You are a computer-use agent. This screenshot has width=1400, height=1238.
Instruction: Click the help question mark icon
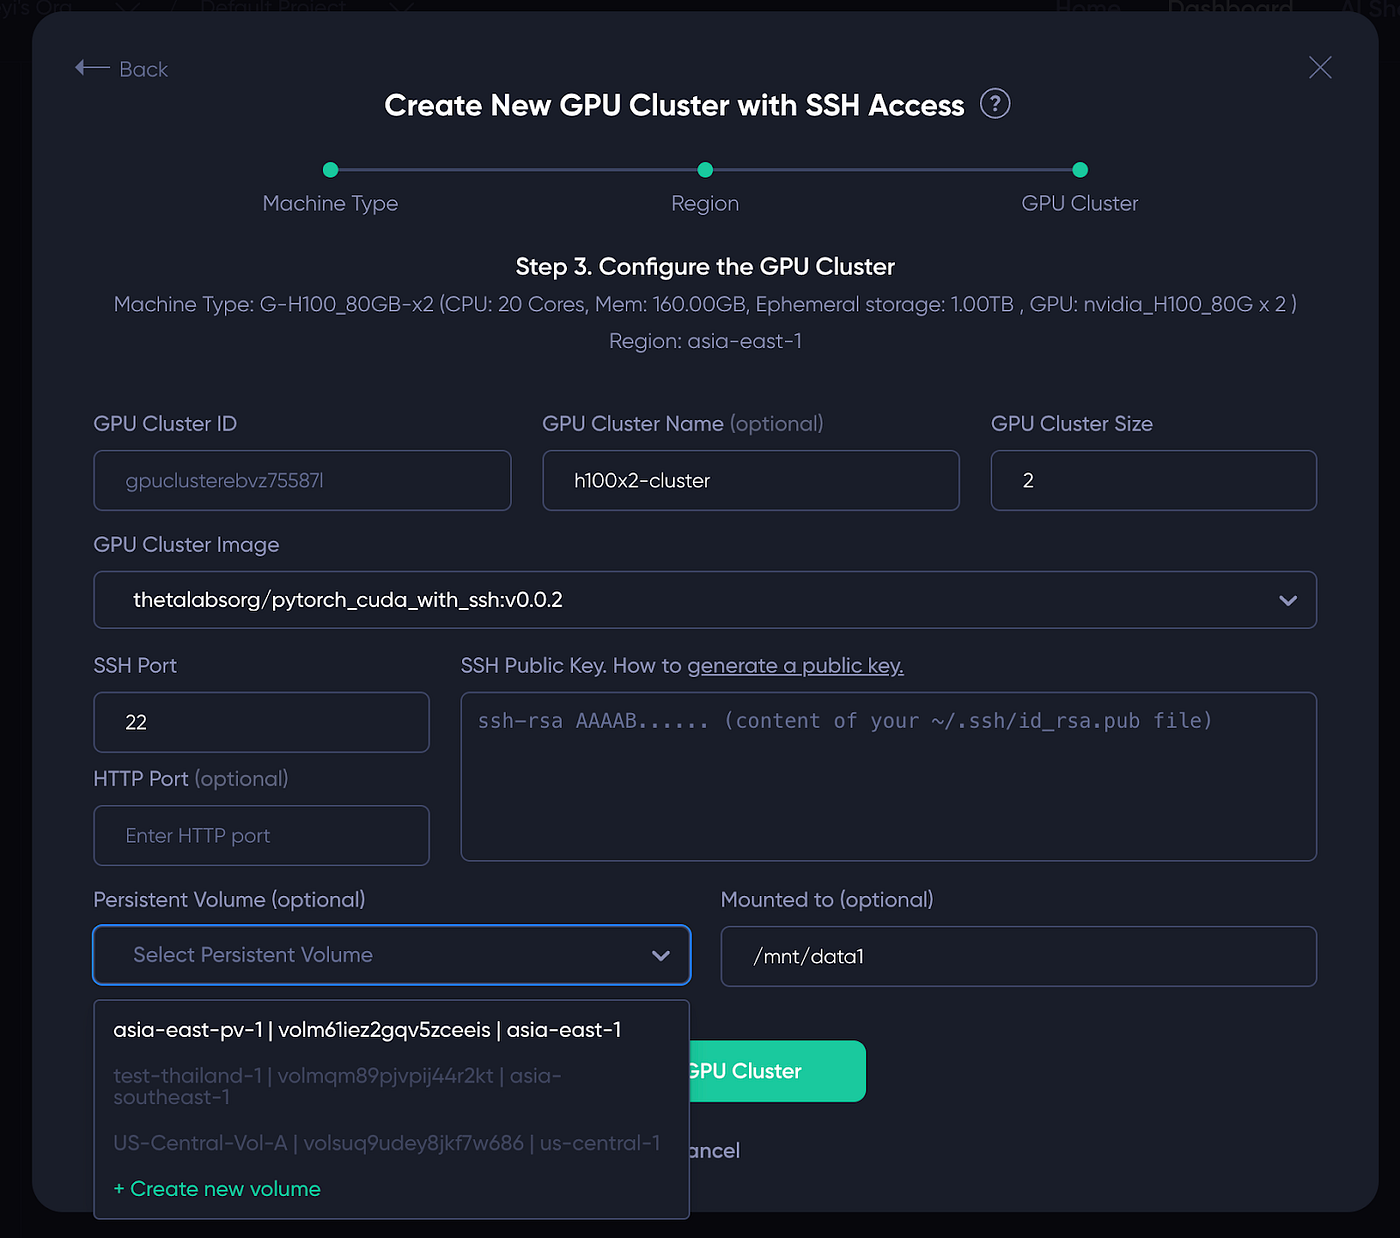995,104
